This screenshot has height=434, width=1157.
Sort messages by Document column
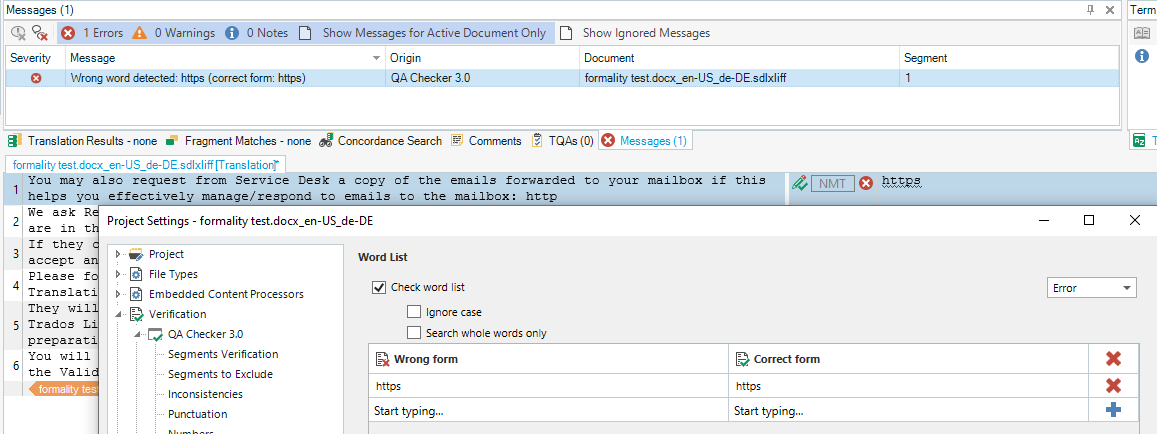(x=740, y=58)
